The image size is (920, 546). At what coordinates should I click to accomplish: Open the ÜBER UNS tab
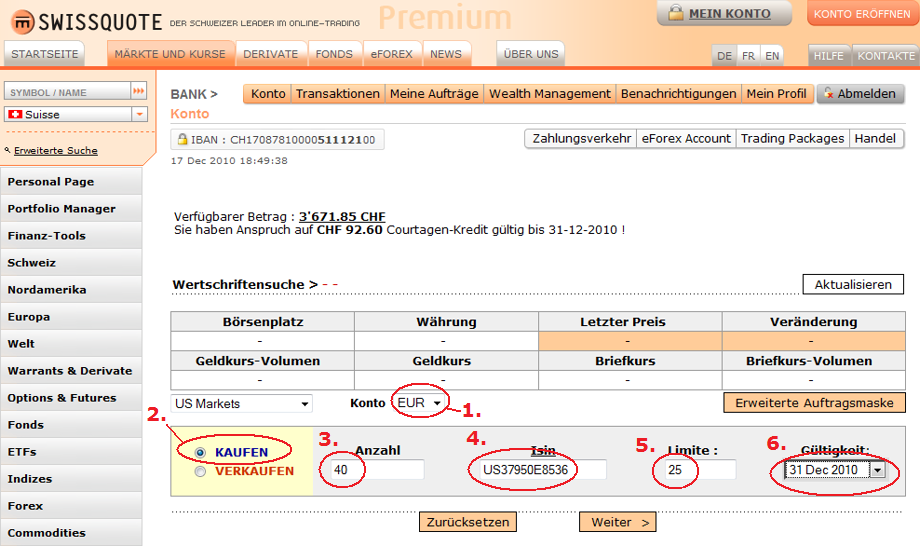click(x=531, y=54)
